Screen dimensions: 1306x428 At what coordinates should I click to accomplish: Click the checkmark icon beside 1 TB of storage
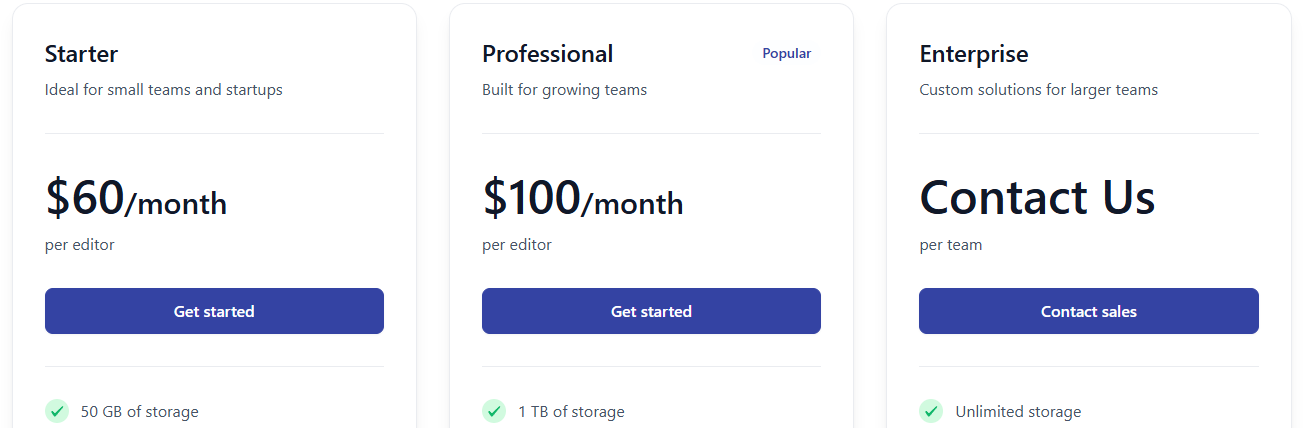(494, 411)
